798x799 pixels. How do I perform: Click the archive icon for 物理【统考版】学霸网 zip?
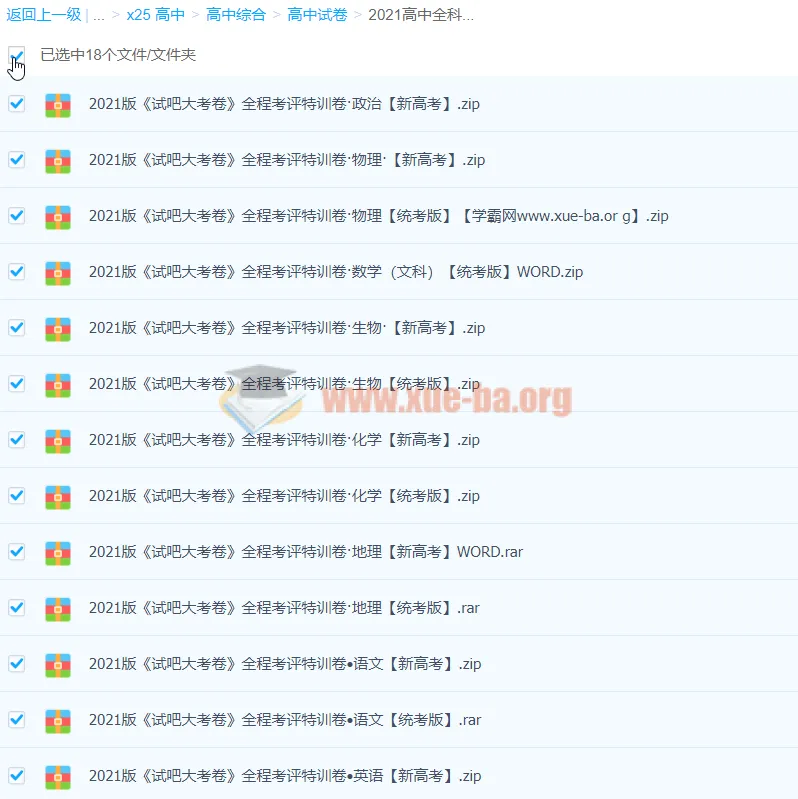[x=58, y=217]
